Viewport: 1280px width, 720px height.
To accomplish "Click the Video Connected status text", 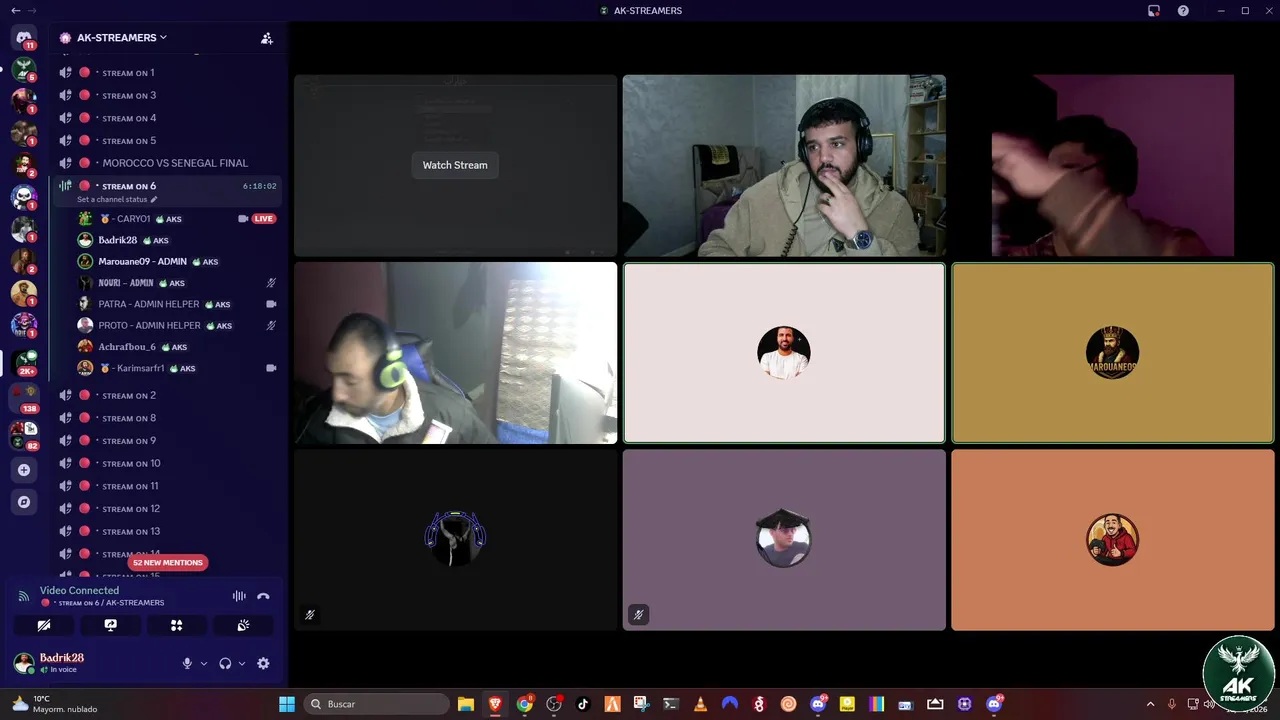I will 79,590.
